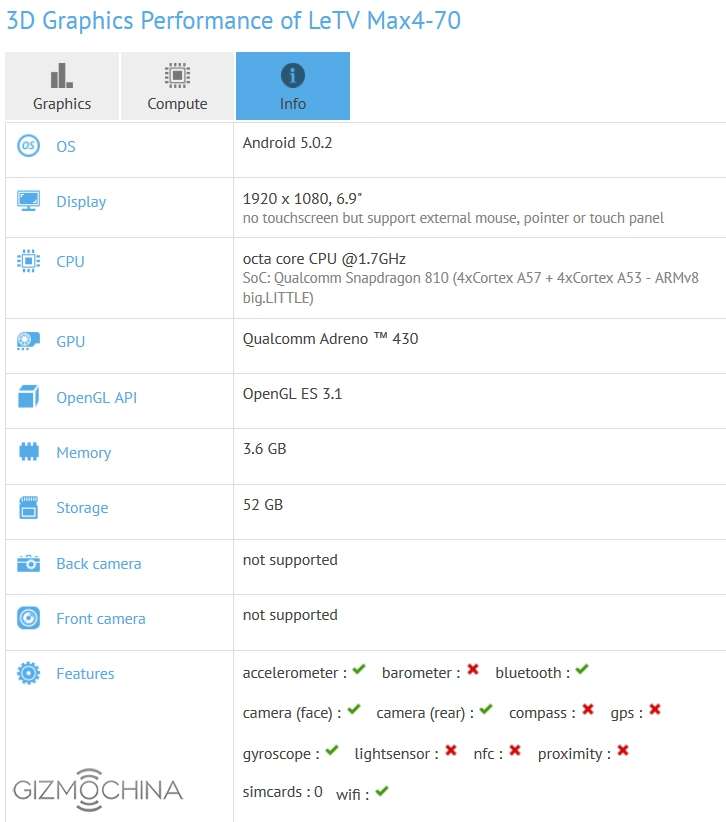Screen dimensions: 726x822
Task: Click the camera (face) green checkmark
Action: coord(354,709)
